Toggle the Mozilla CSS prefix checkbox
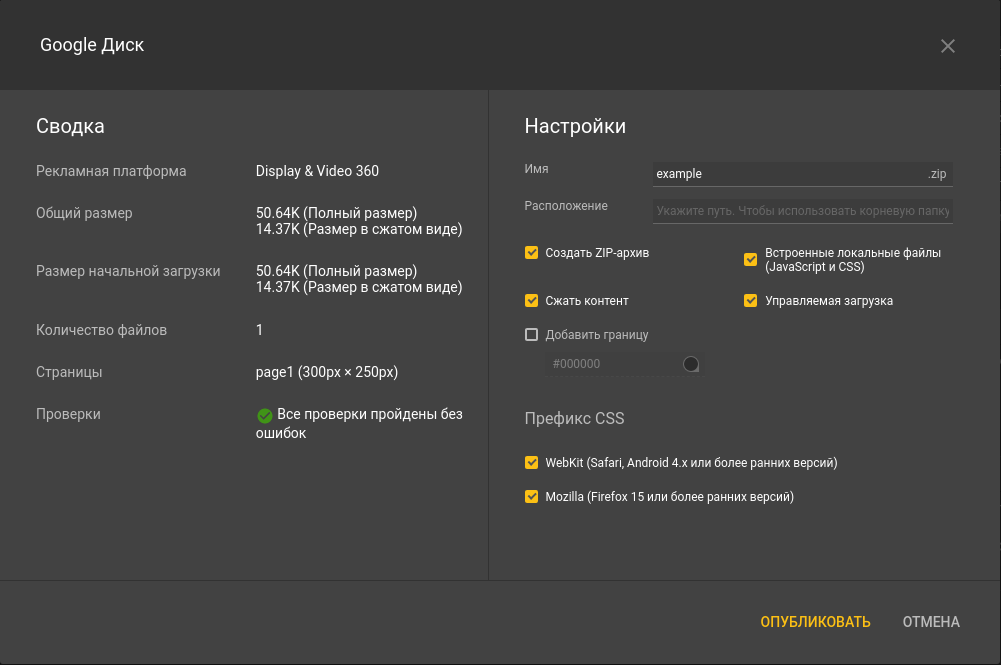 [x=532, y=496]
